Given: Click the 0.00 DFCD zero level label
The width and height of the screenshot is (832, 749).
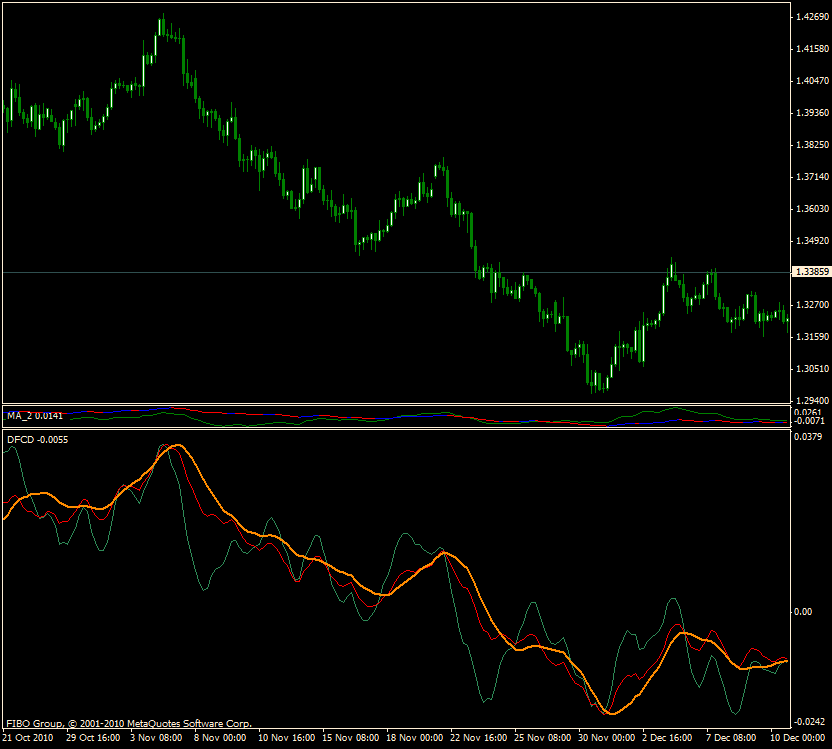Looking at the screenshot, I should point(803,612).
